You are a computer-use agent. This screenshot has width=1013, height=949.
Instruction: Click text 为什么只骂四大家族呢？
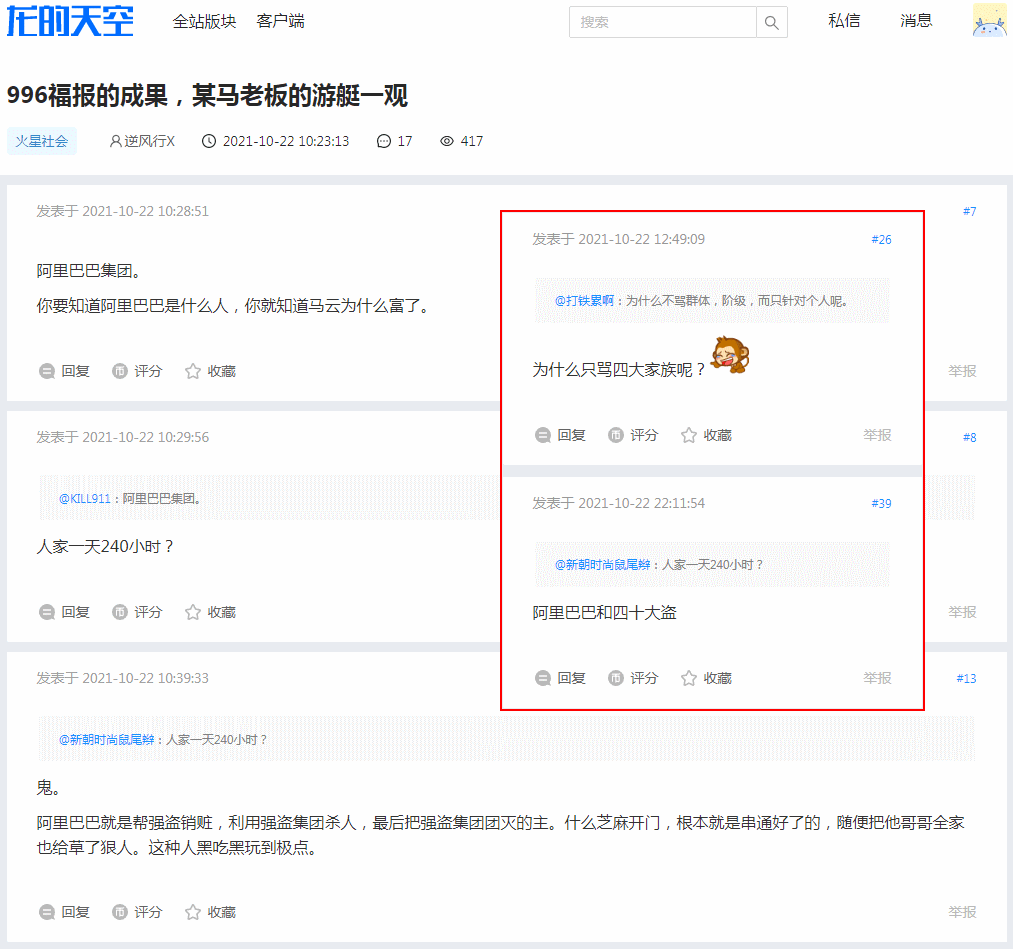click(619, 370)
